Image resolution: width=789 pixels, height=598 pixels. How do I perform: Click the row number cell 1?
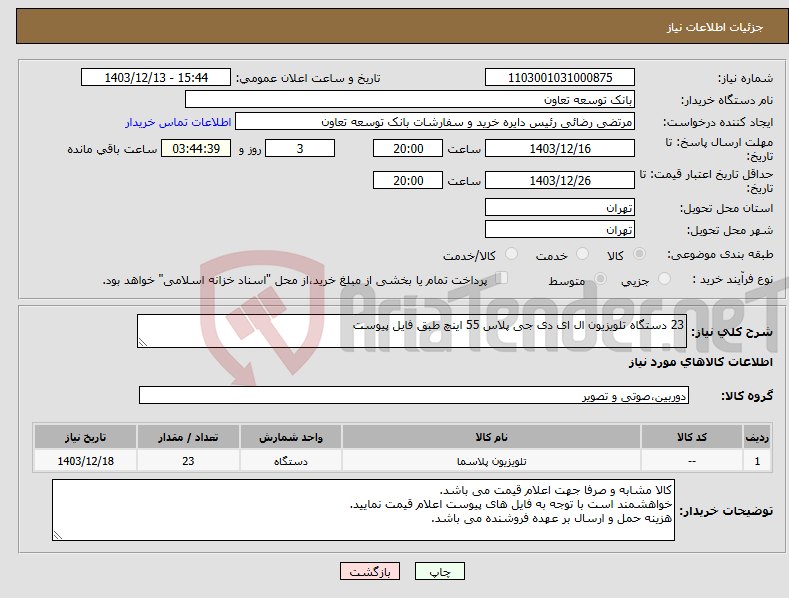[757, 461]
